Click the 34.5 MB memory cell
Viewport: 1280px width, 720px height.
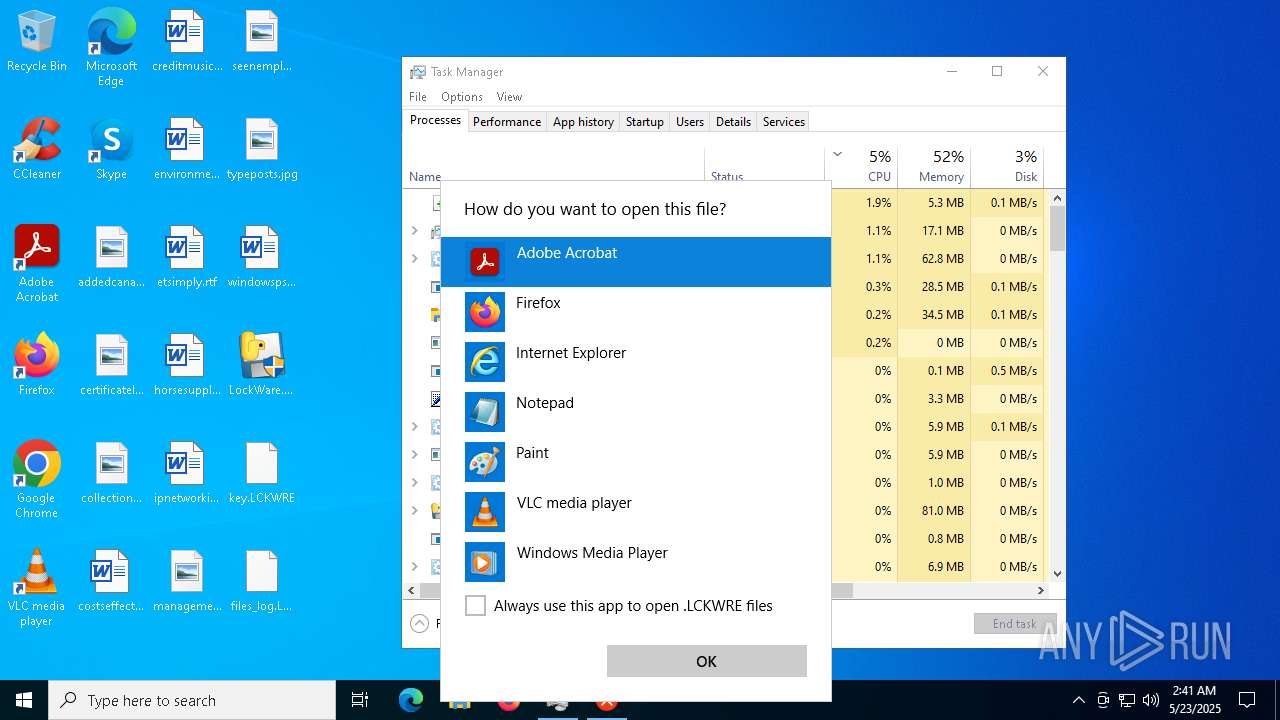(933, 314)
